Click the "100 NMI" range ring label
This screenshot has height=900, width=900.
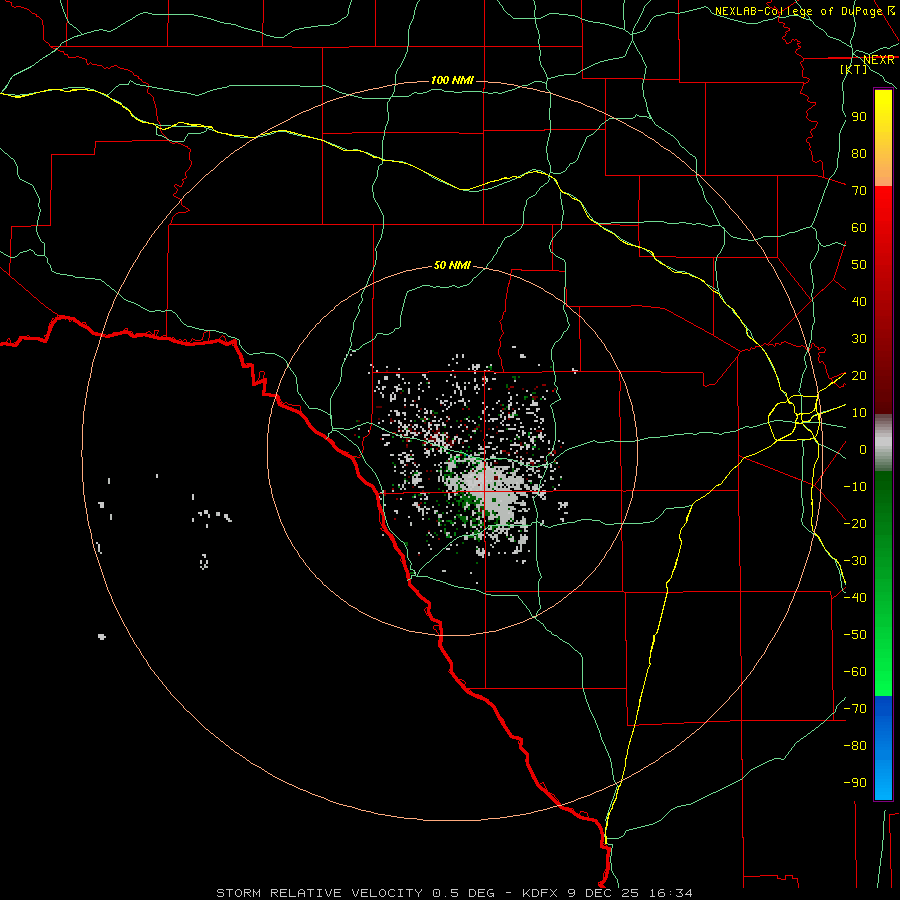click(452, 80)
